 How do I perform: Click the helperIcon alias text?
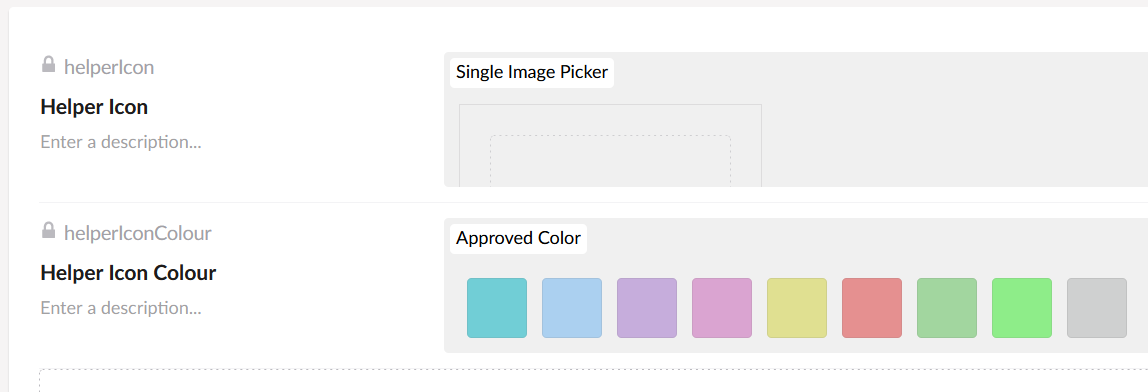pyautogui.click(x=109, y=67)
